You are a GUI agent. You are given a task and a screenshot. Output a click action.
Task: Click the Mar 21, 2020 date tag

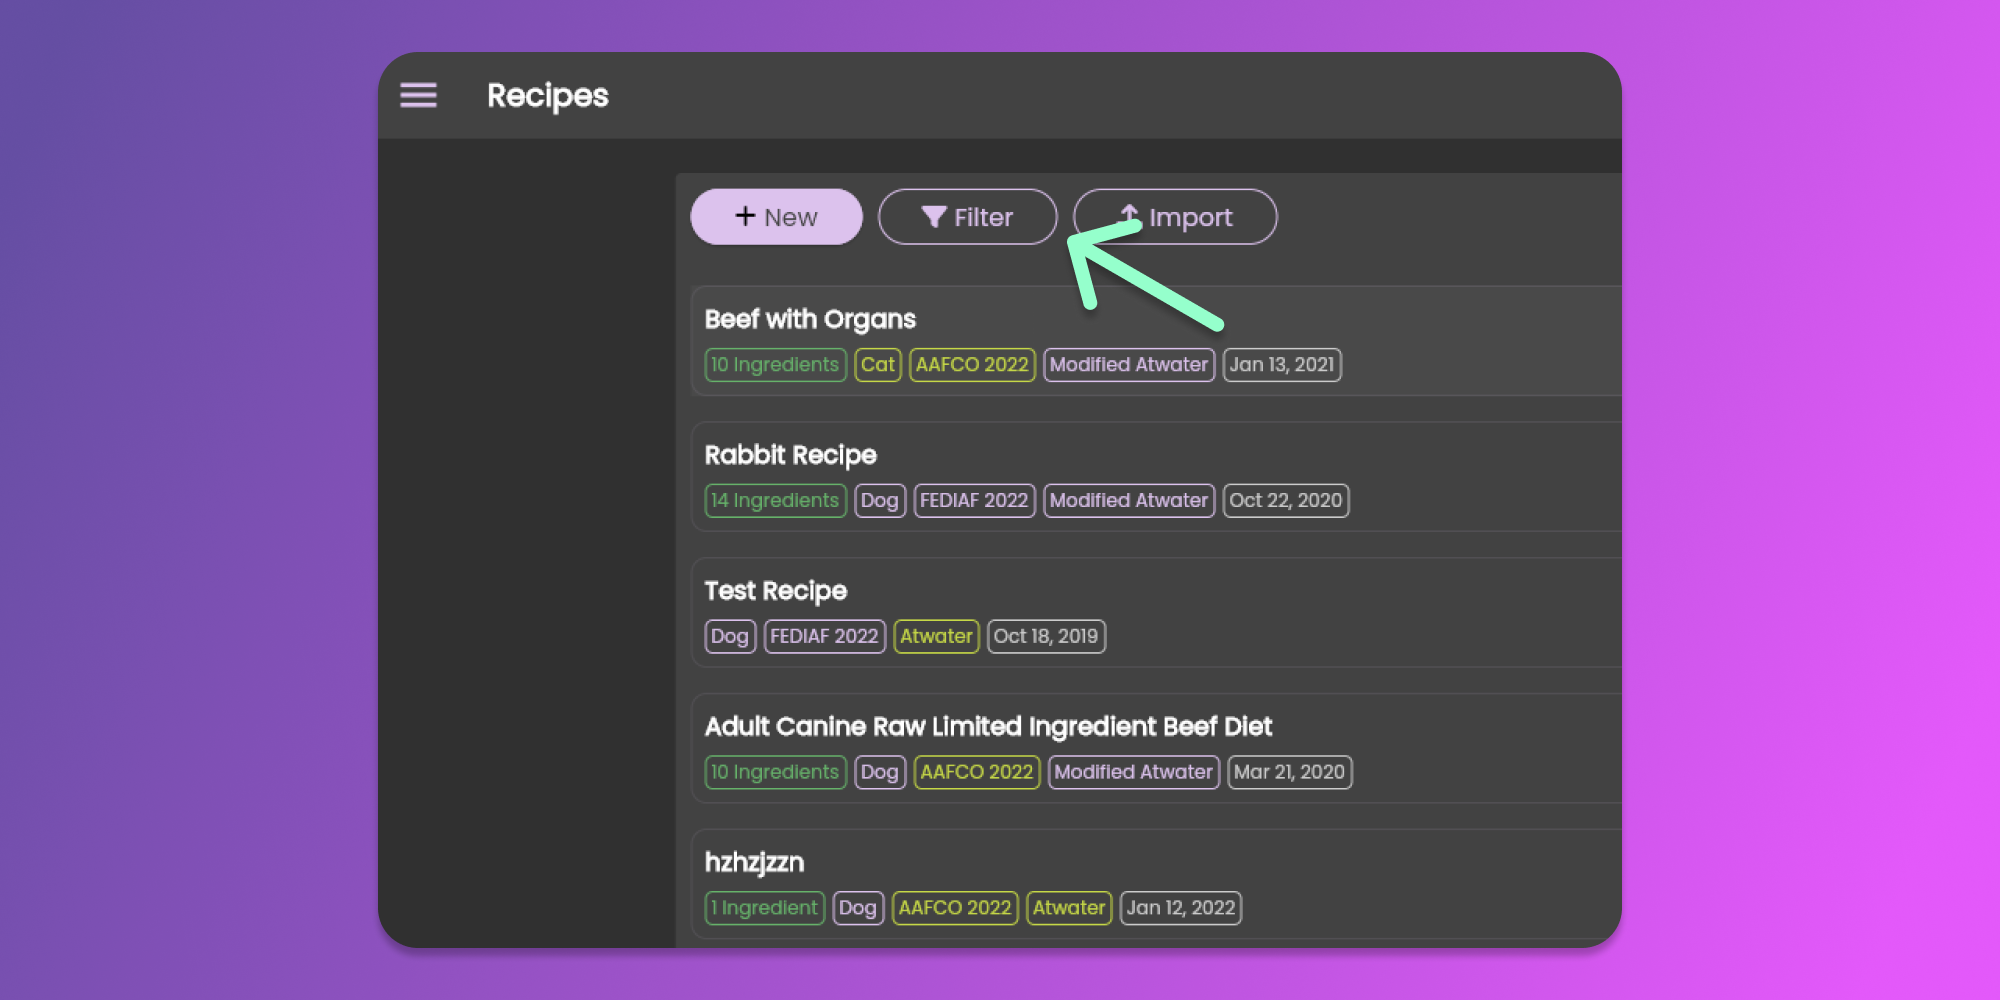(1288, 773)
